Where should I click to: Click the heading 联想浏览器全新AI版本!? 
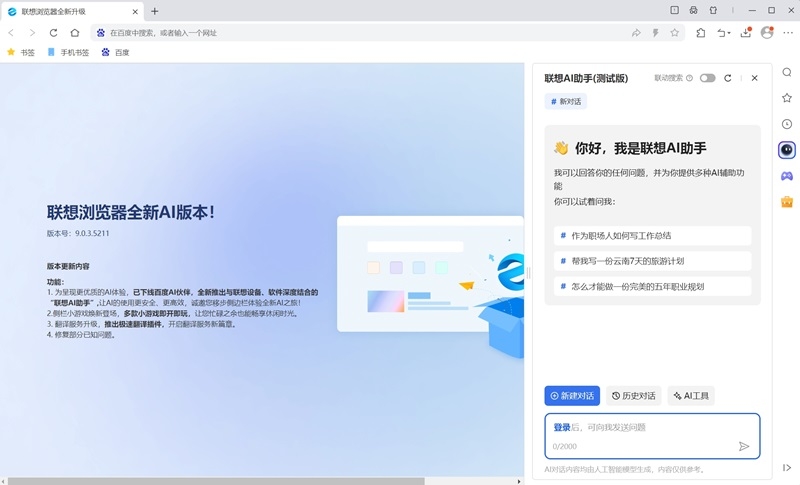pyautogui.click(x=131, y=212)
